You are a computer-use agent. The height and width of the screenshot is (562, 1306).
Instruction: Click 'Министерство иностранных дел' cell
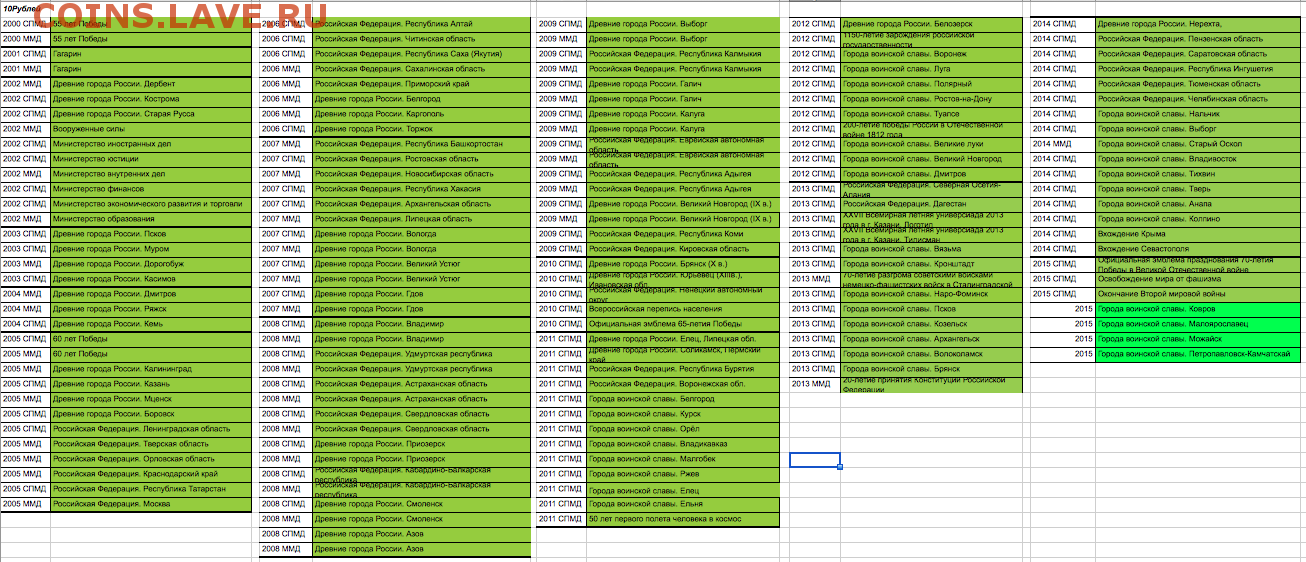point(150,144)
